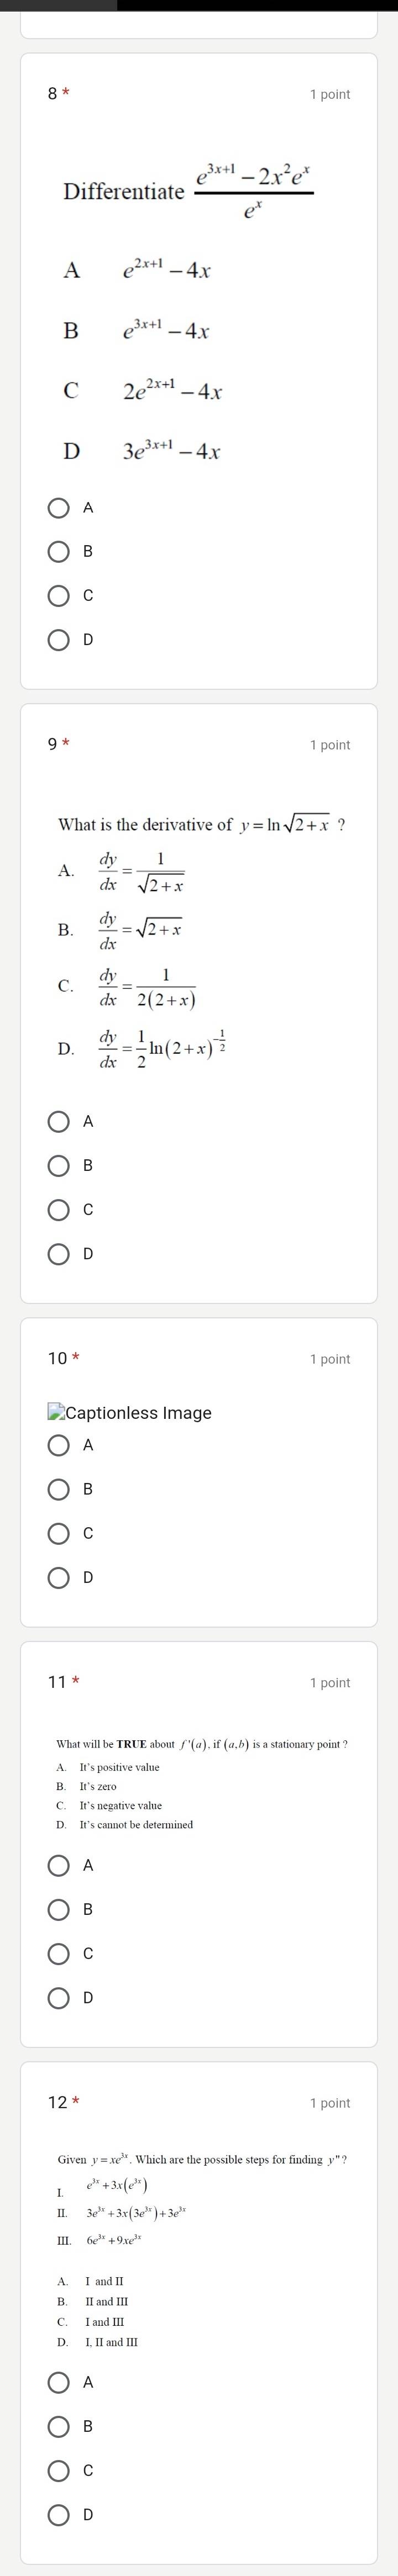Choose option B for question 8
The image size is (398, 2576).
[x=60, y=551]
